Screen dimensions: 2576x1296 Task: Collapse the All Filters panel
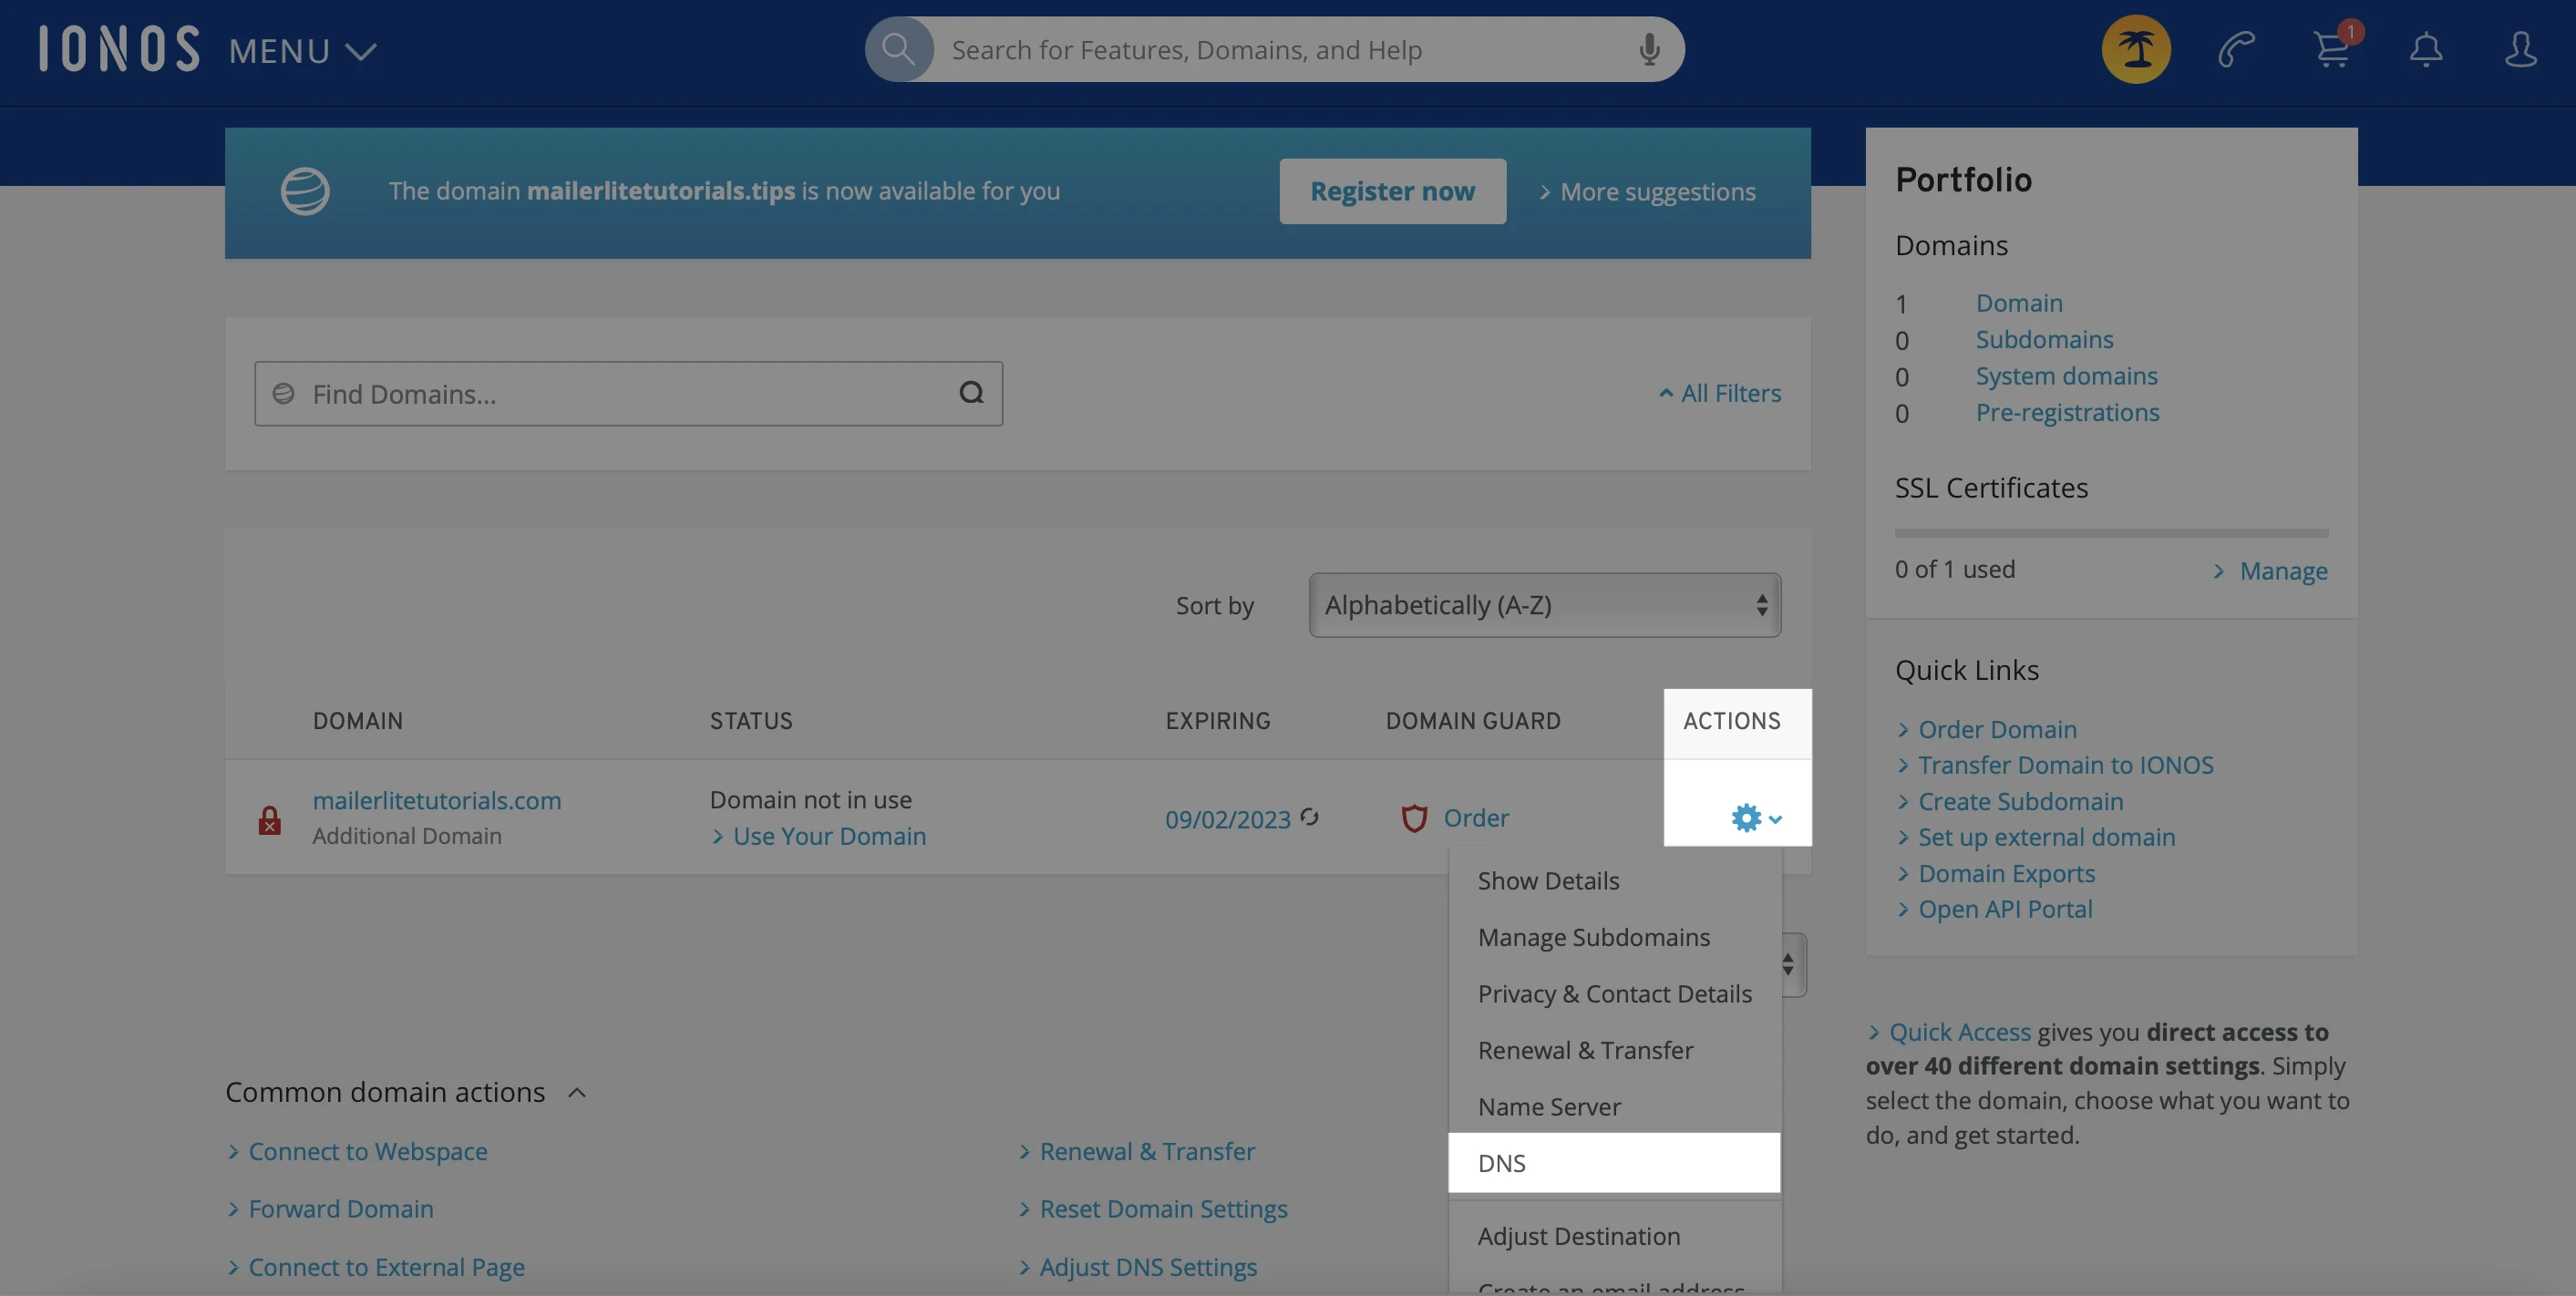[x=1720, y=393]
